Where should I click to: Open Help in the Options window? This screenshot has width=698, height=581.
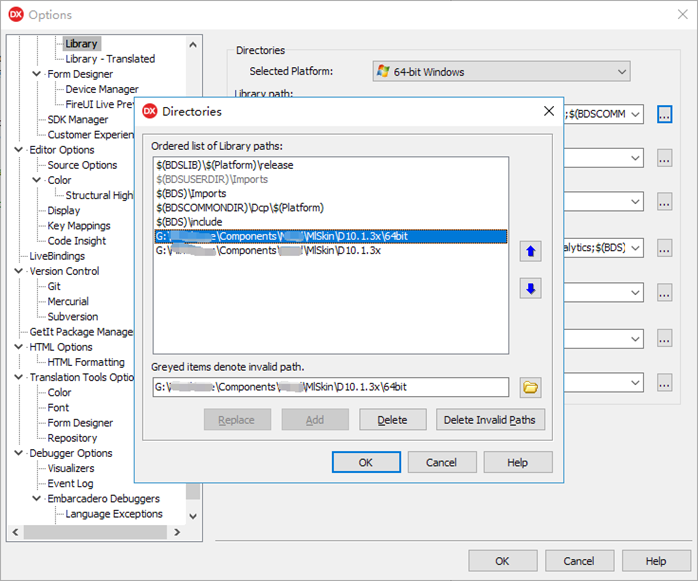pyautogui.click(x=655, y=561)
